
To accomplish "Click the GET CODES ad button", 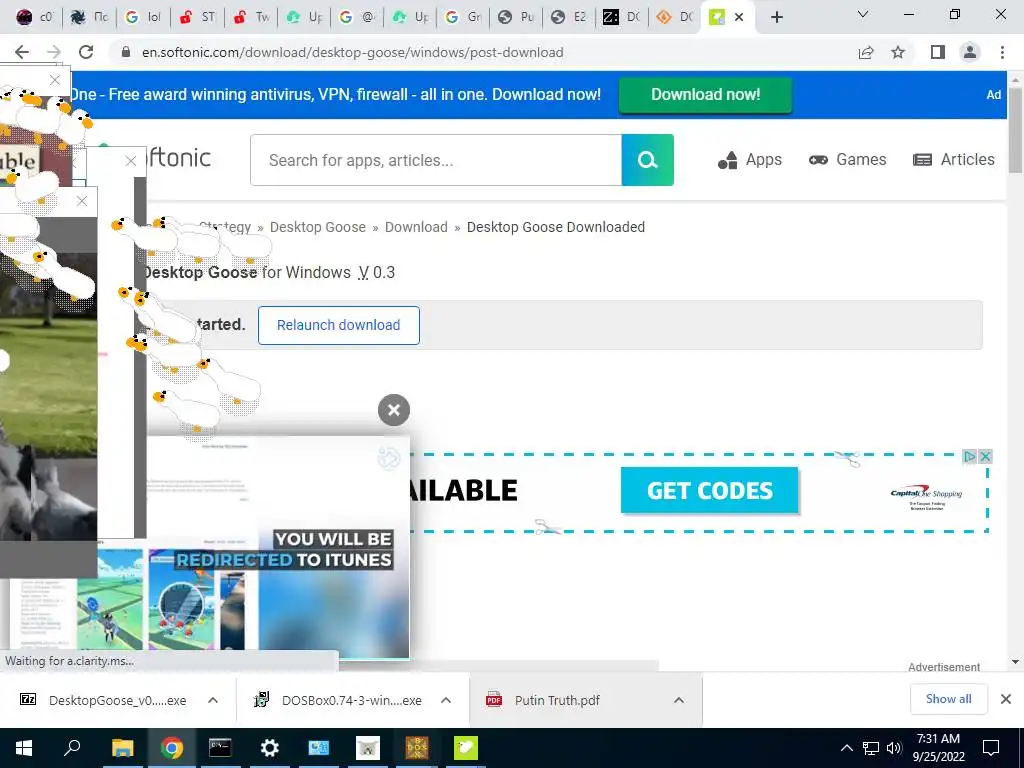I will tap(709, 490).
